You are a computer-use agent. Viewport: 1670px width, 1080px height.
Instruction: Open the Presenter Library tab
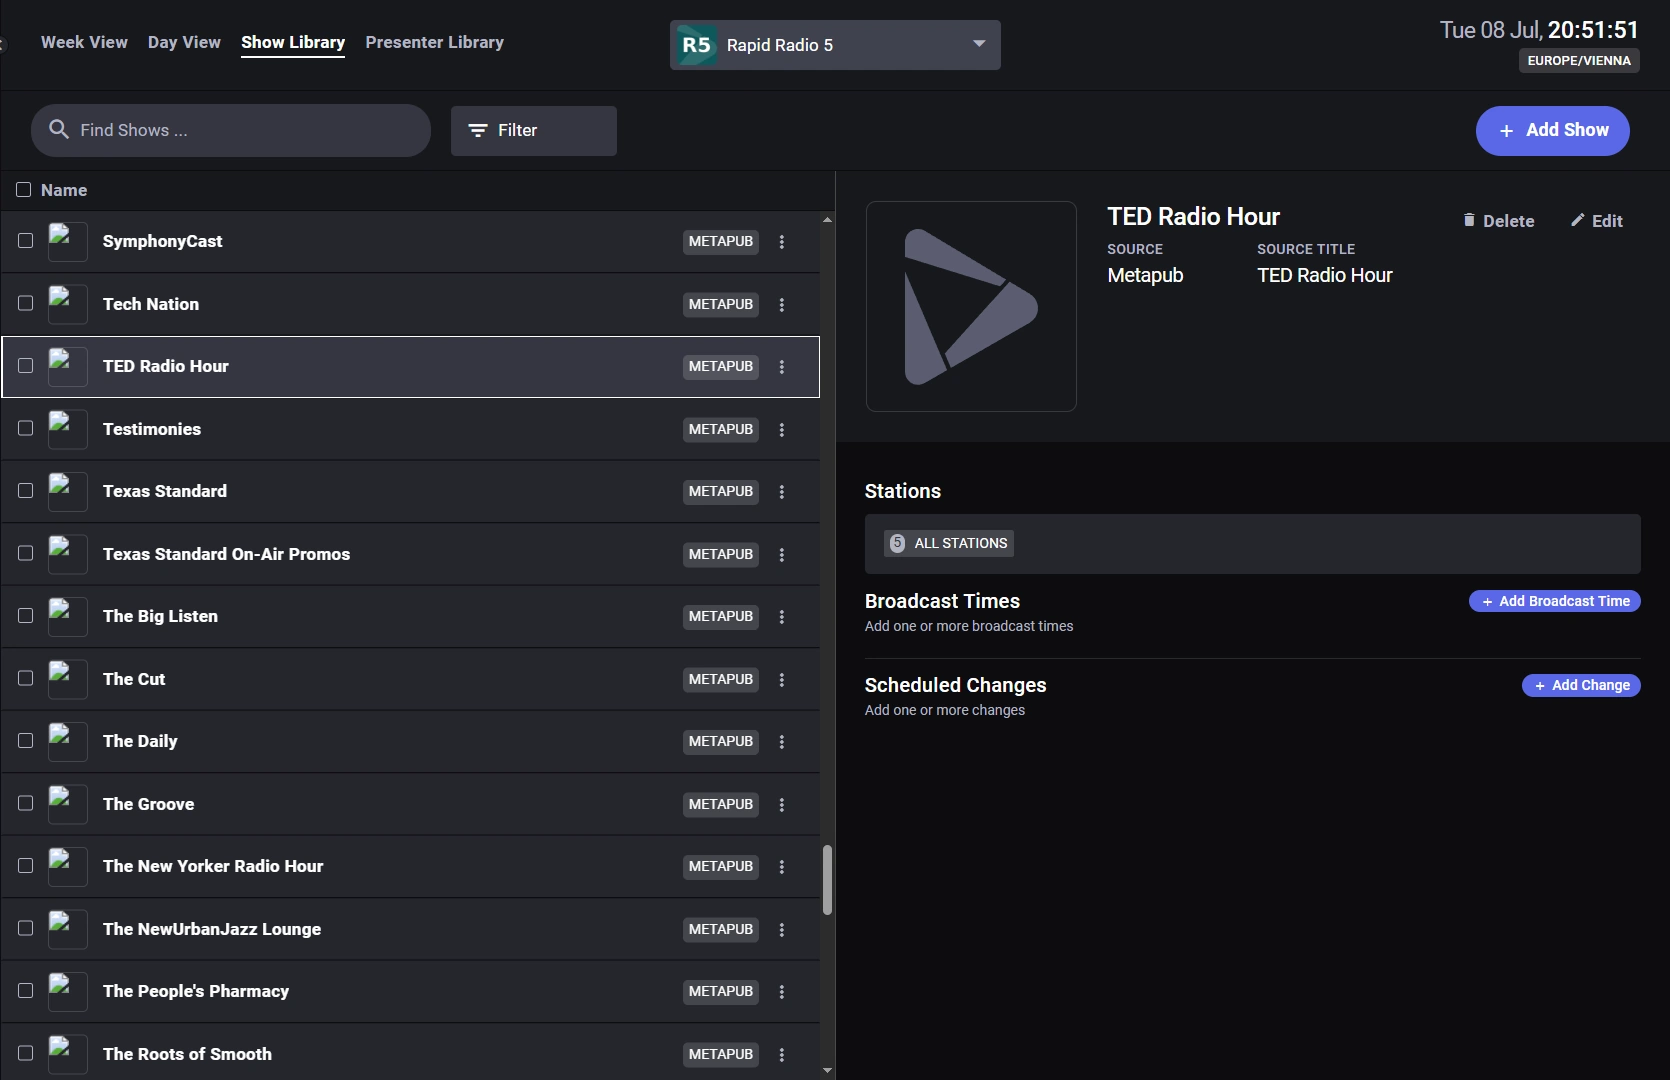434,42
